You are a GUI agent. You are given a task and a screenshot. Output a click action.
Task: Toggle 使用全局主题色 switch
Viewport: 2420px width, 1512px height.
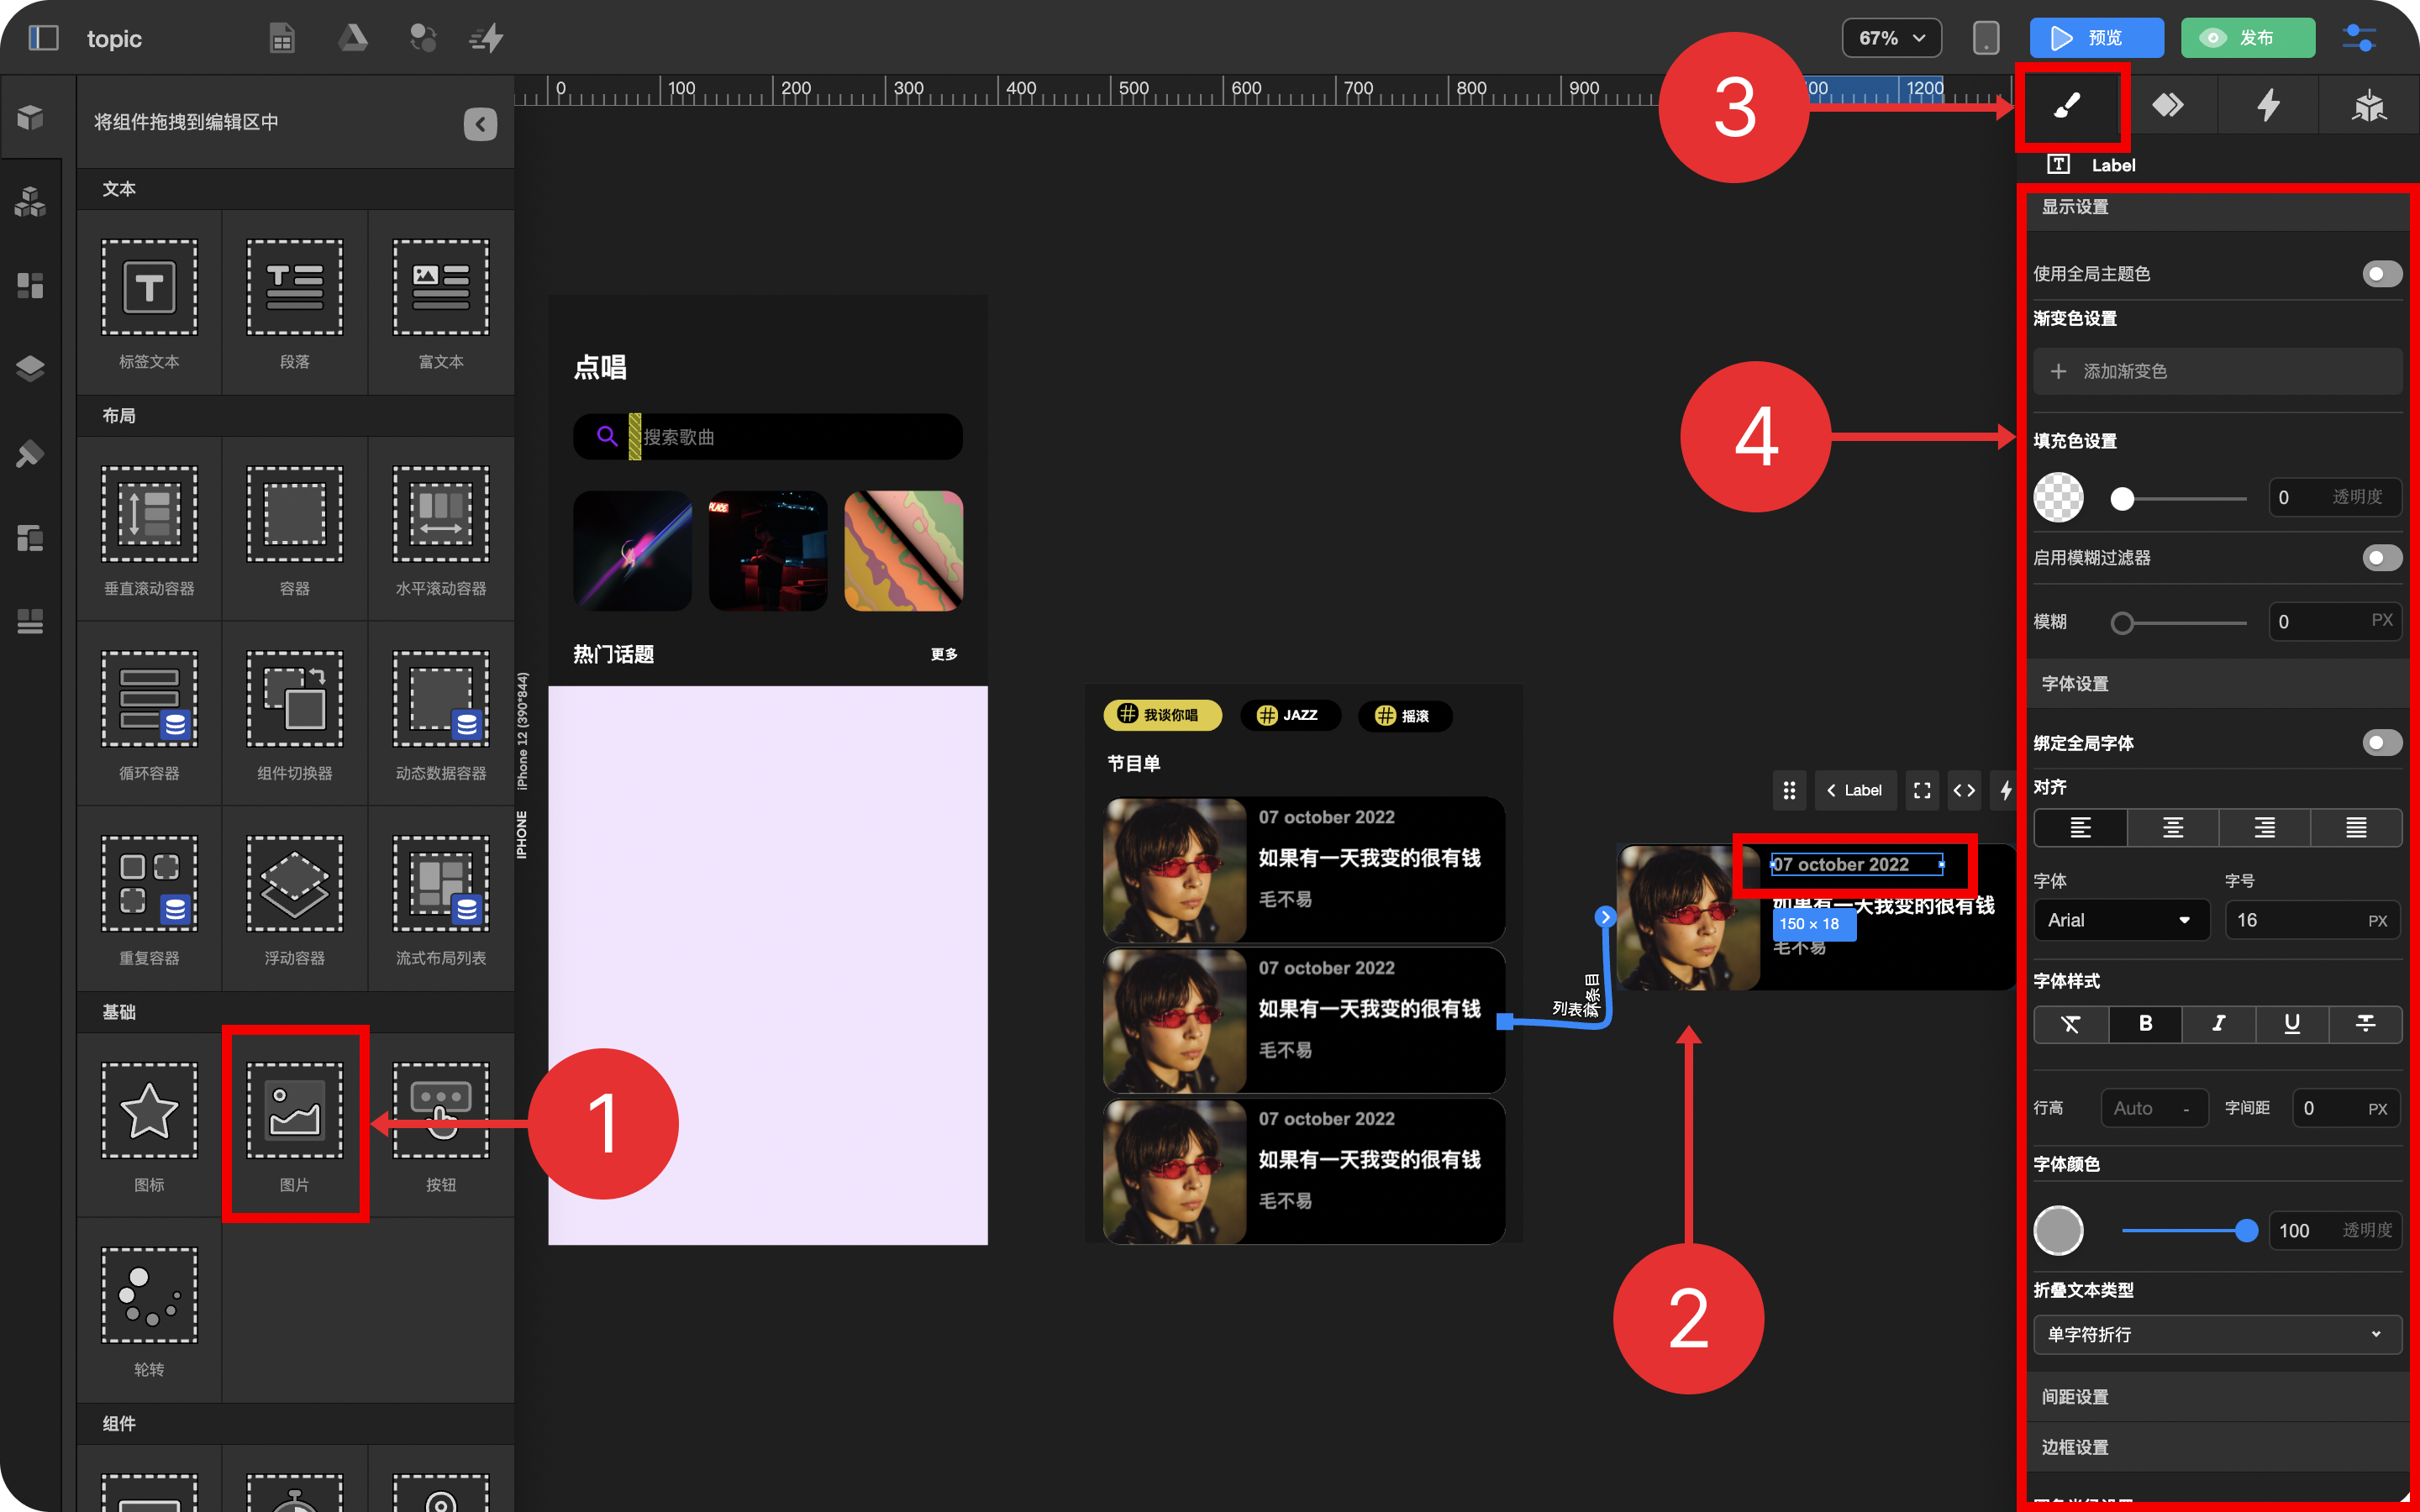pyautogui.click(x=2381, y=273)
